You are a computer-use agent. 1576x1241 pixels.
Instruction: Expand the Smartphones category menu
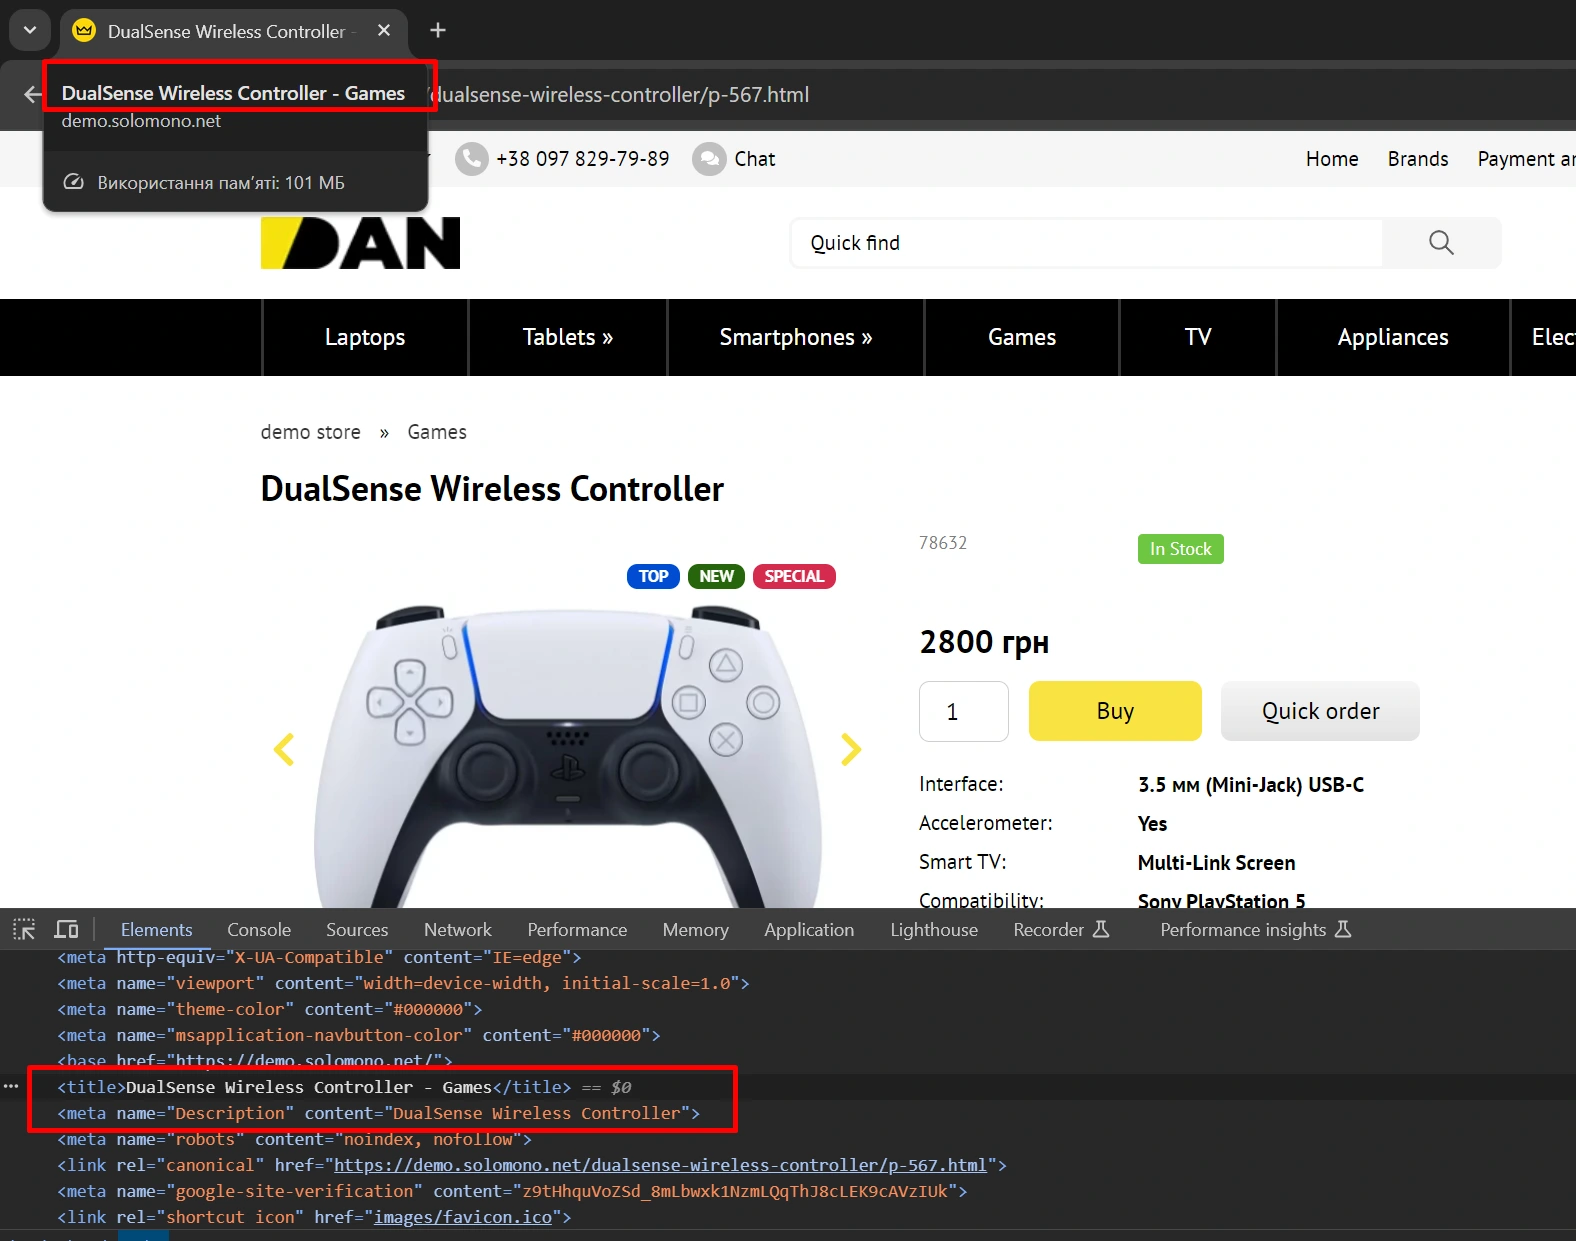(x=795, y=338)
